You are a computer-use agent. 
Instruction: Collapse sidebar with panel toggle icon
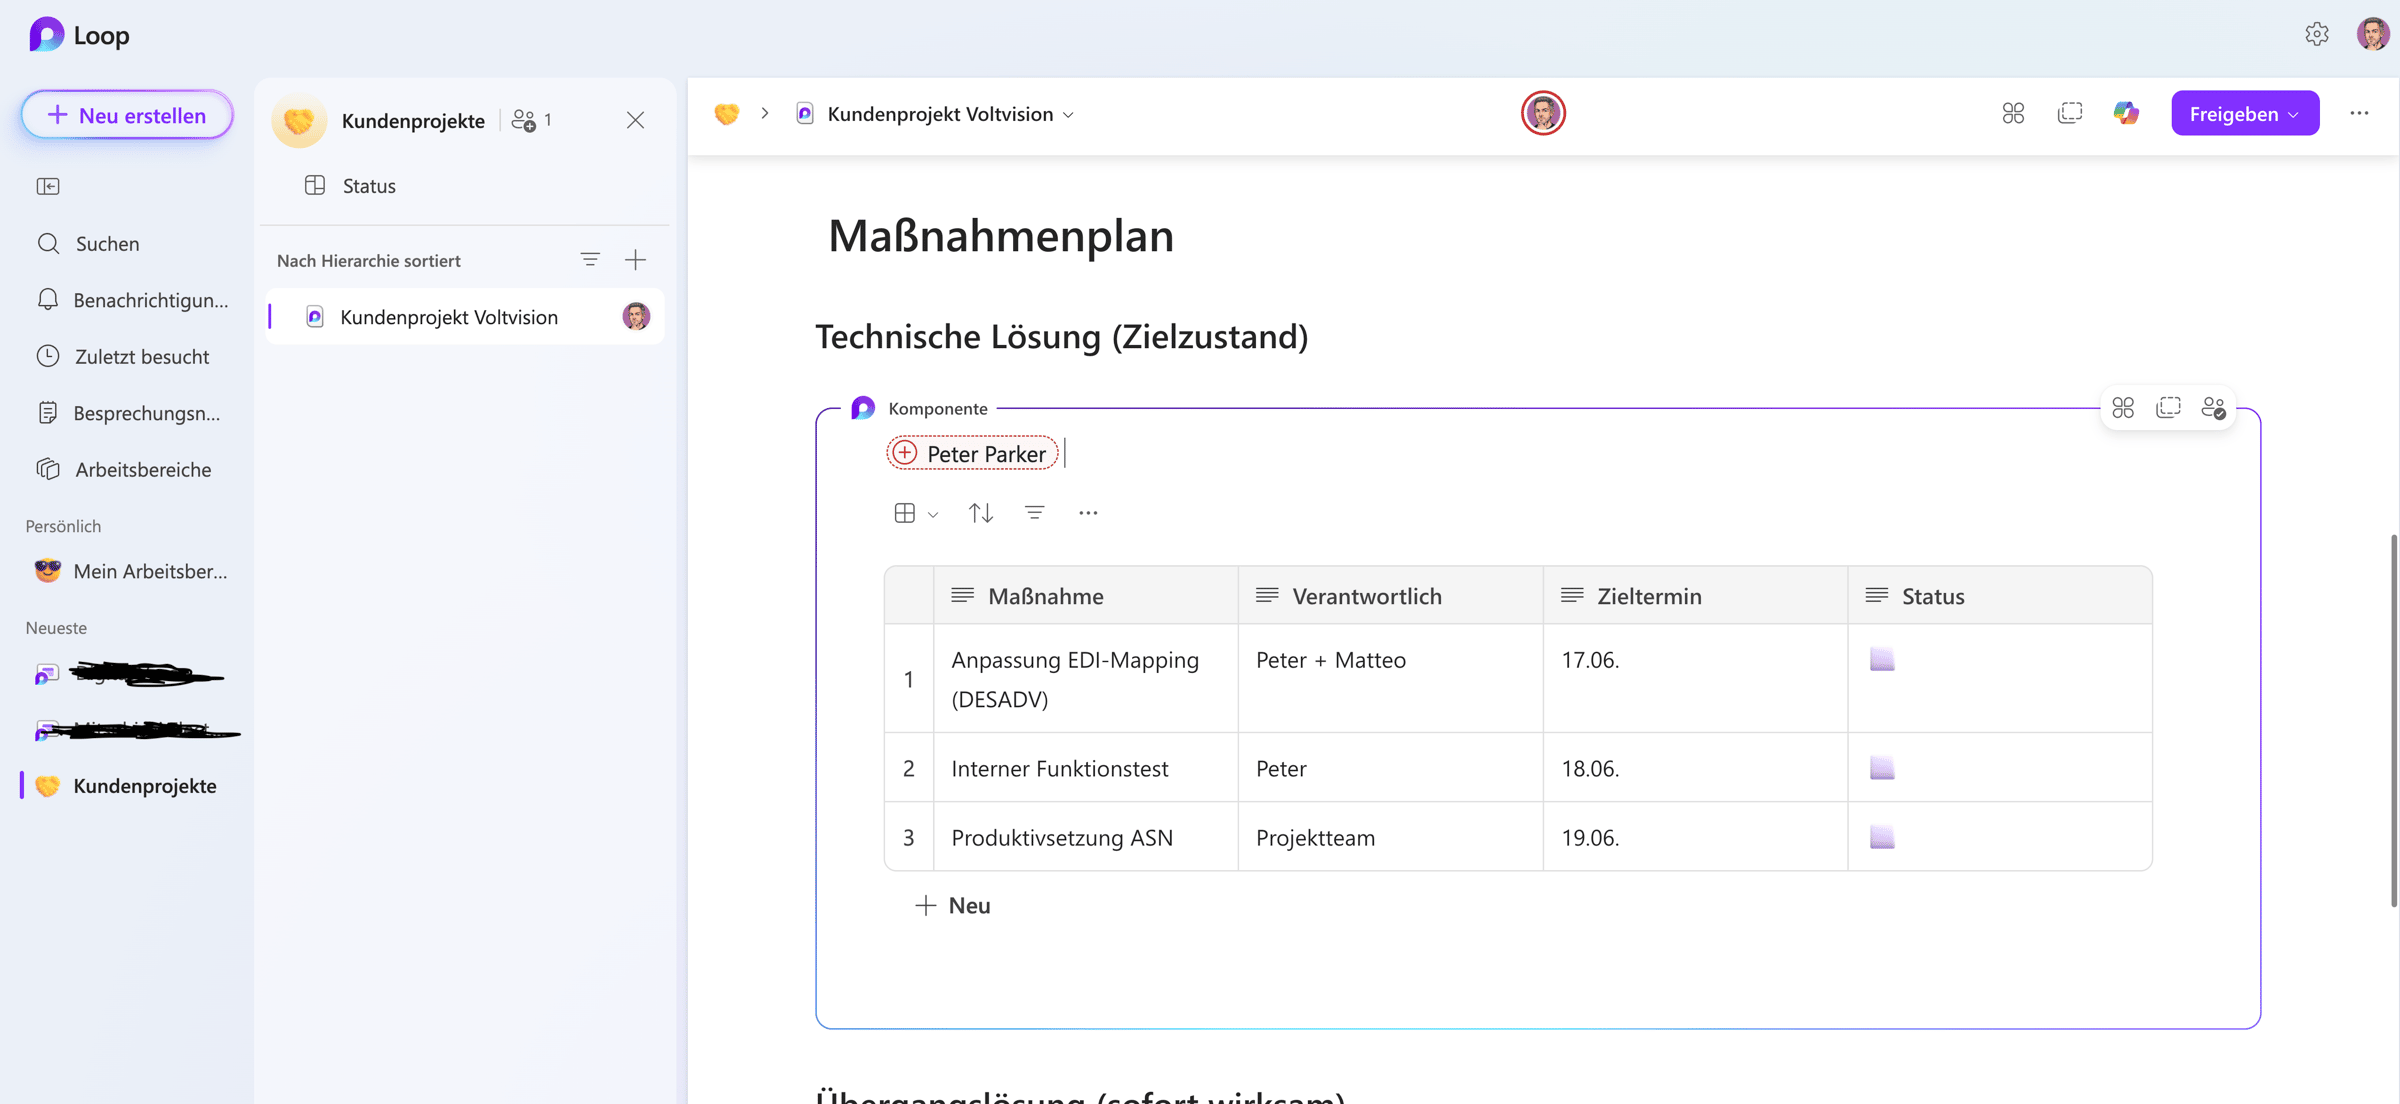pos(48,186)
